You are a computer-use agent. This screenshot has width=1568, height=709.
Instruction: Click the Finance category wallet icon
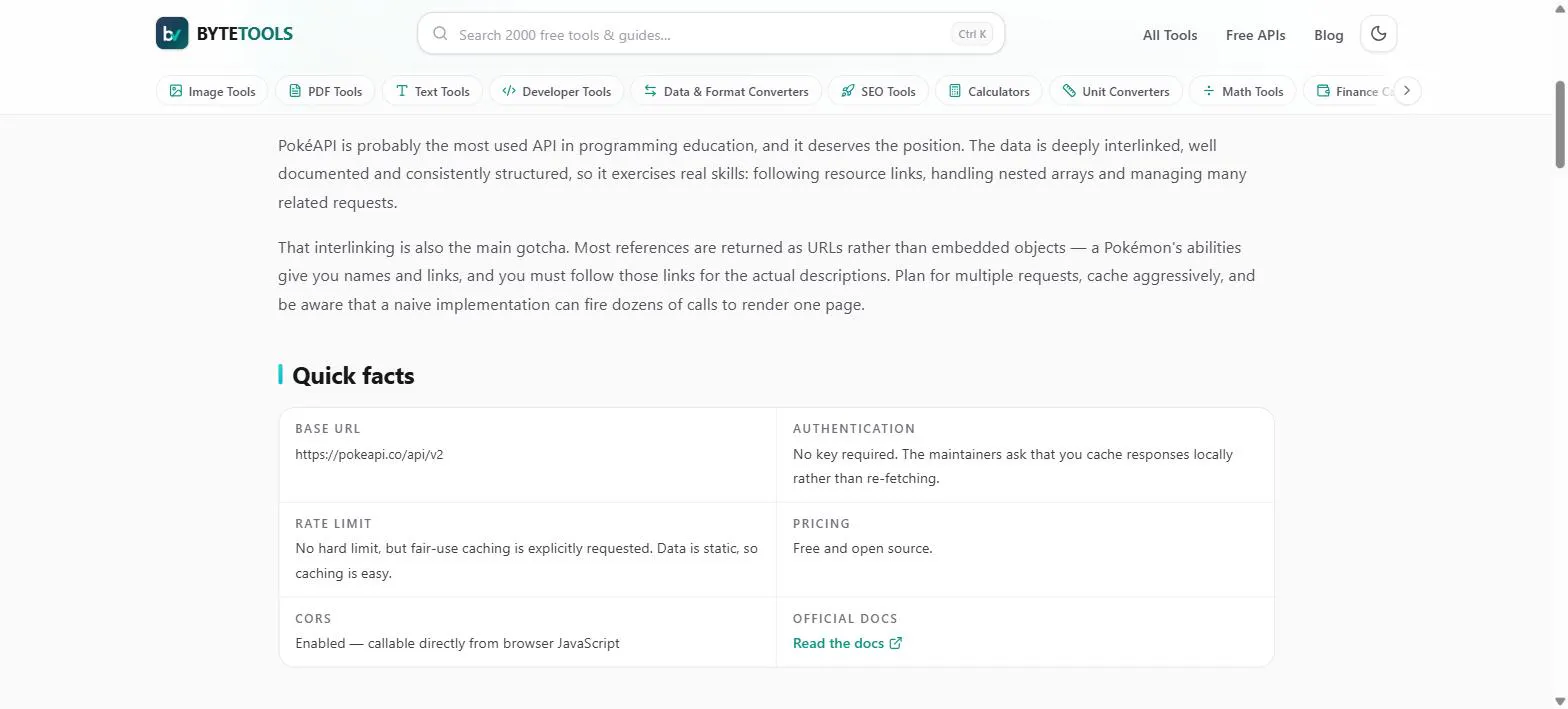(x=1323, y=91)
